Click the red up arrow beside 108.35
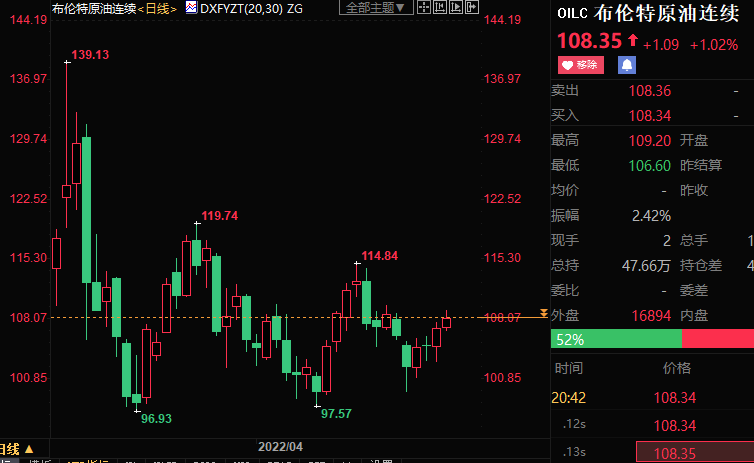The image size is (754, 463). point(632,42)
